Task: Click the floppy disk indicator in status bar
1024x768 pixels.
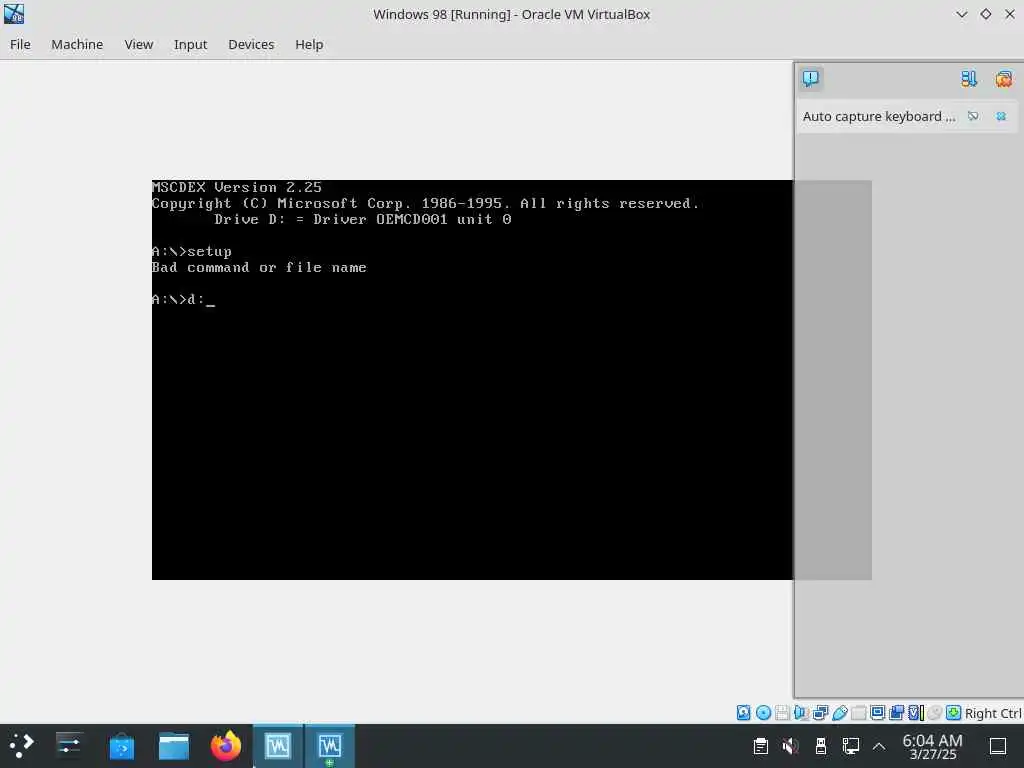Action: 782,712
